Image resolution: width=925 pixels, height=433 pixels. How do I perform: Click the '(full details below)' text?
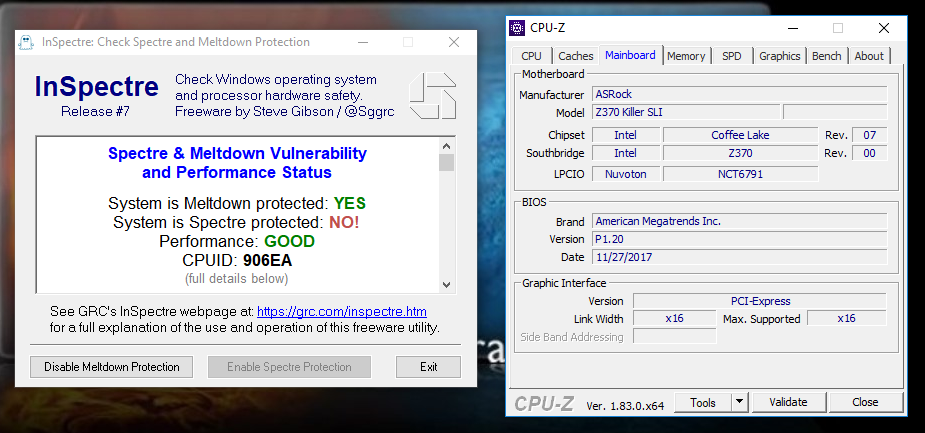coord(237,278)
